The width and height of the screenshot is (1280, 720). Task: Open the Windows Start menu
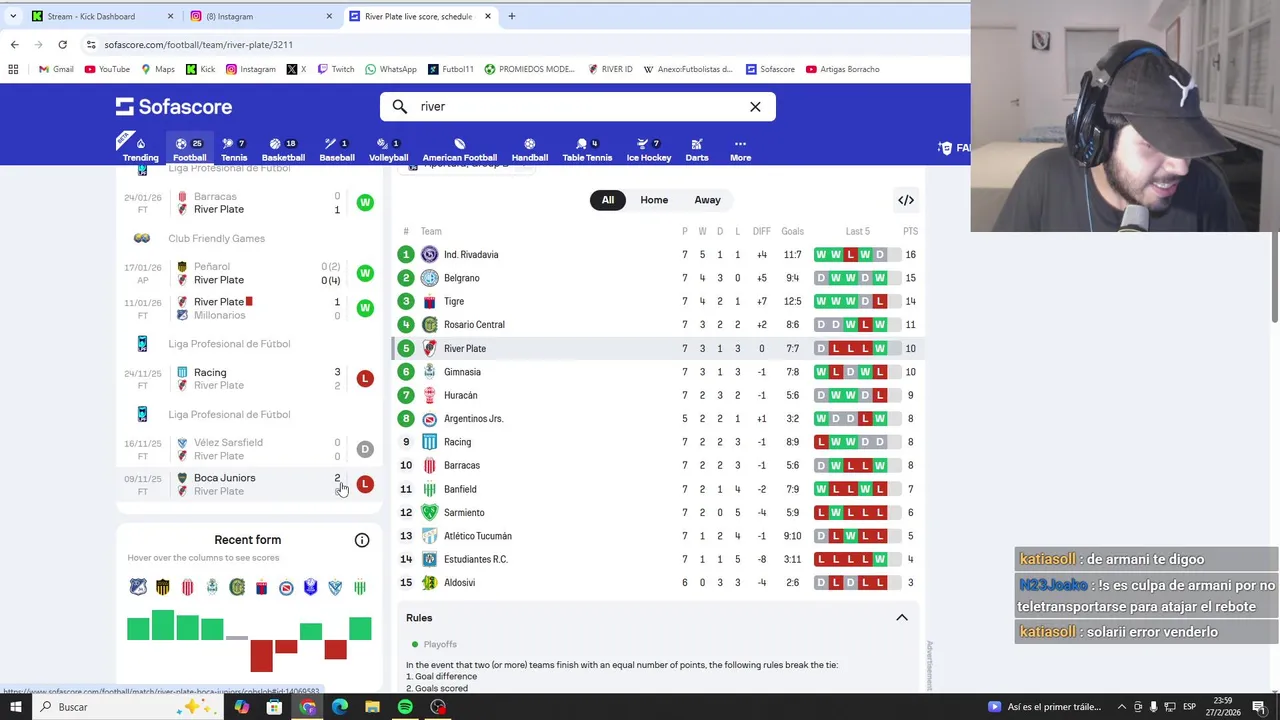(14, 707)
